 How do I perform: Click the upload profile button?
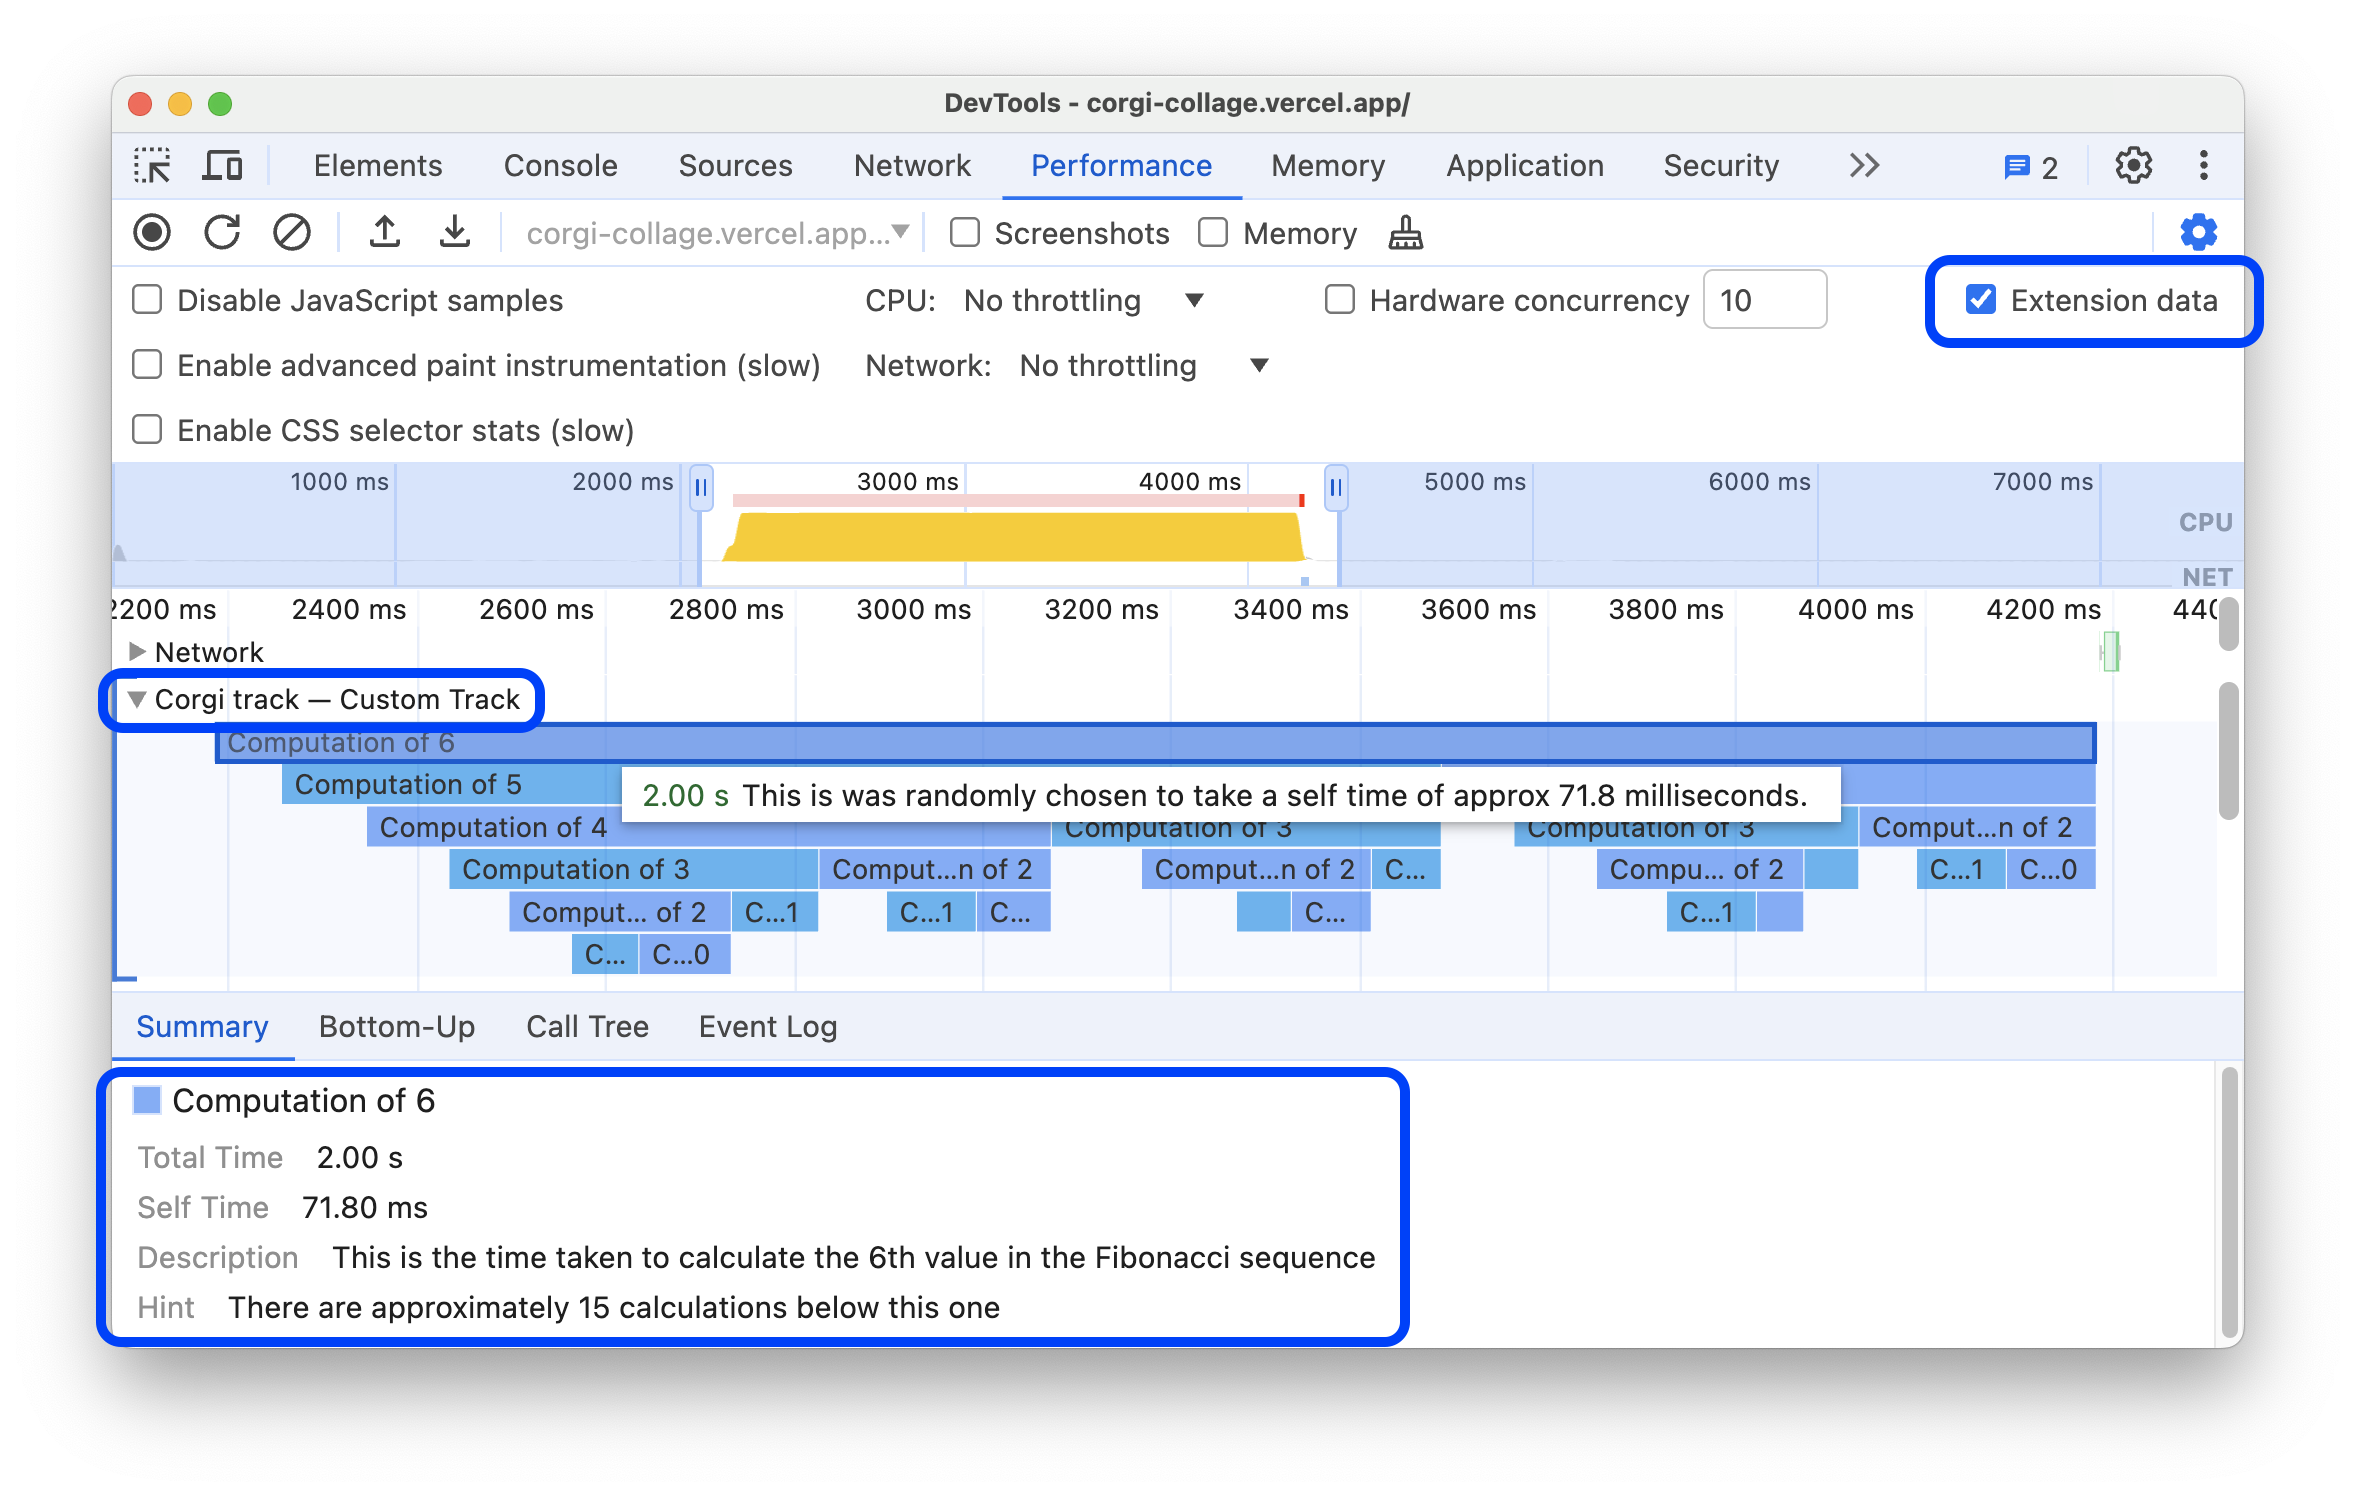point(383,232)
